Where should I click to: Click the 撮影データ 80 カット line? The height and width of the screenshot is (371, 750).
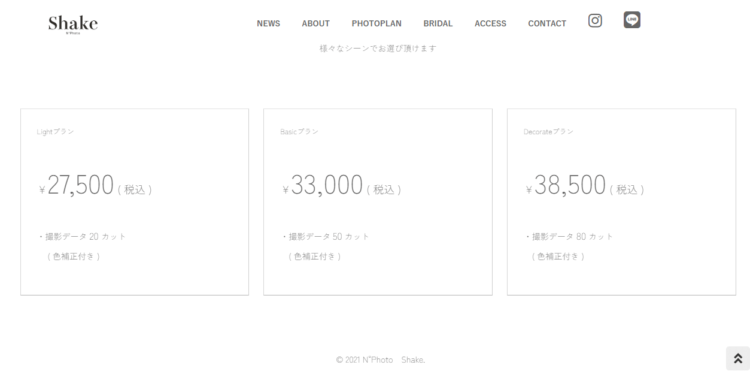[569, 237]
